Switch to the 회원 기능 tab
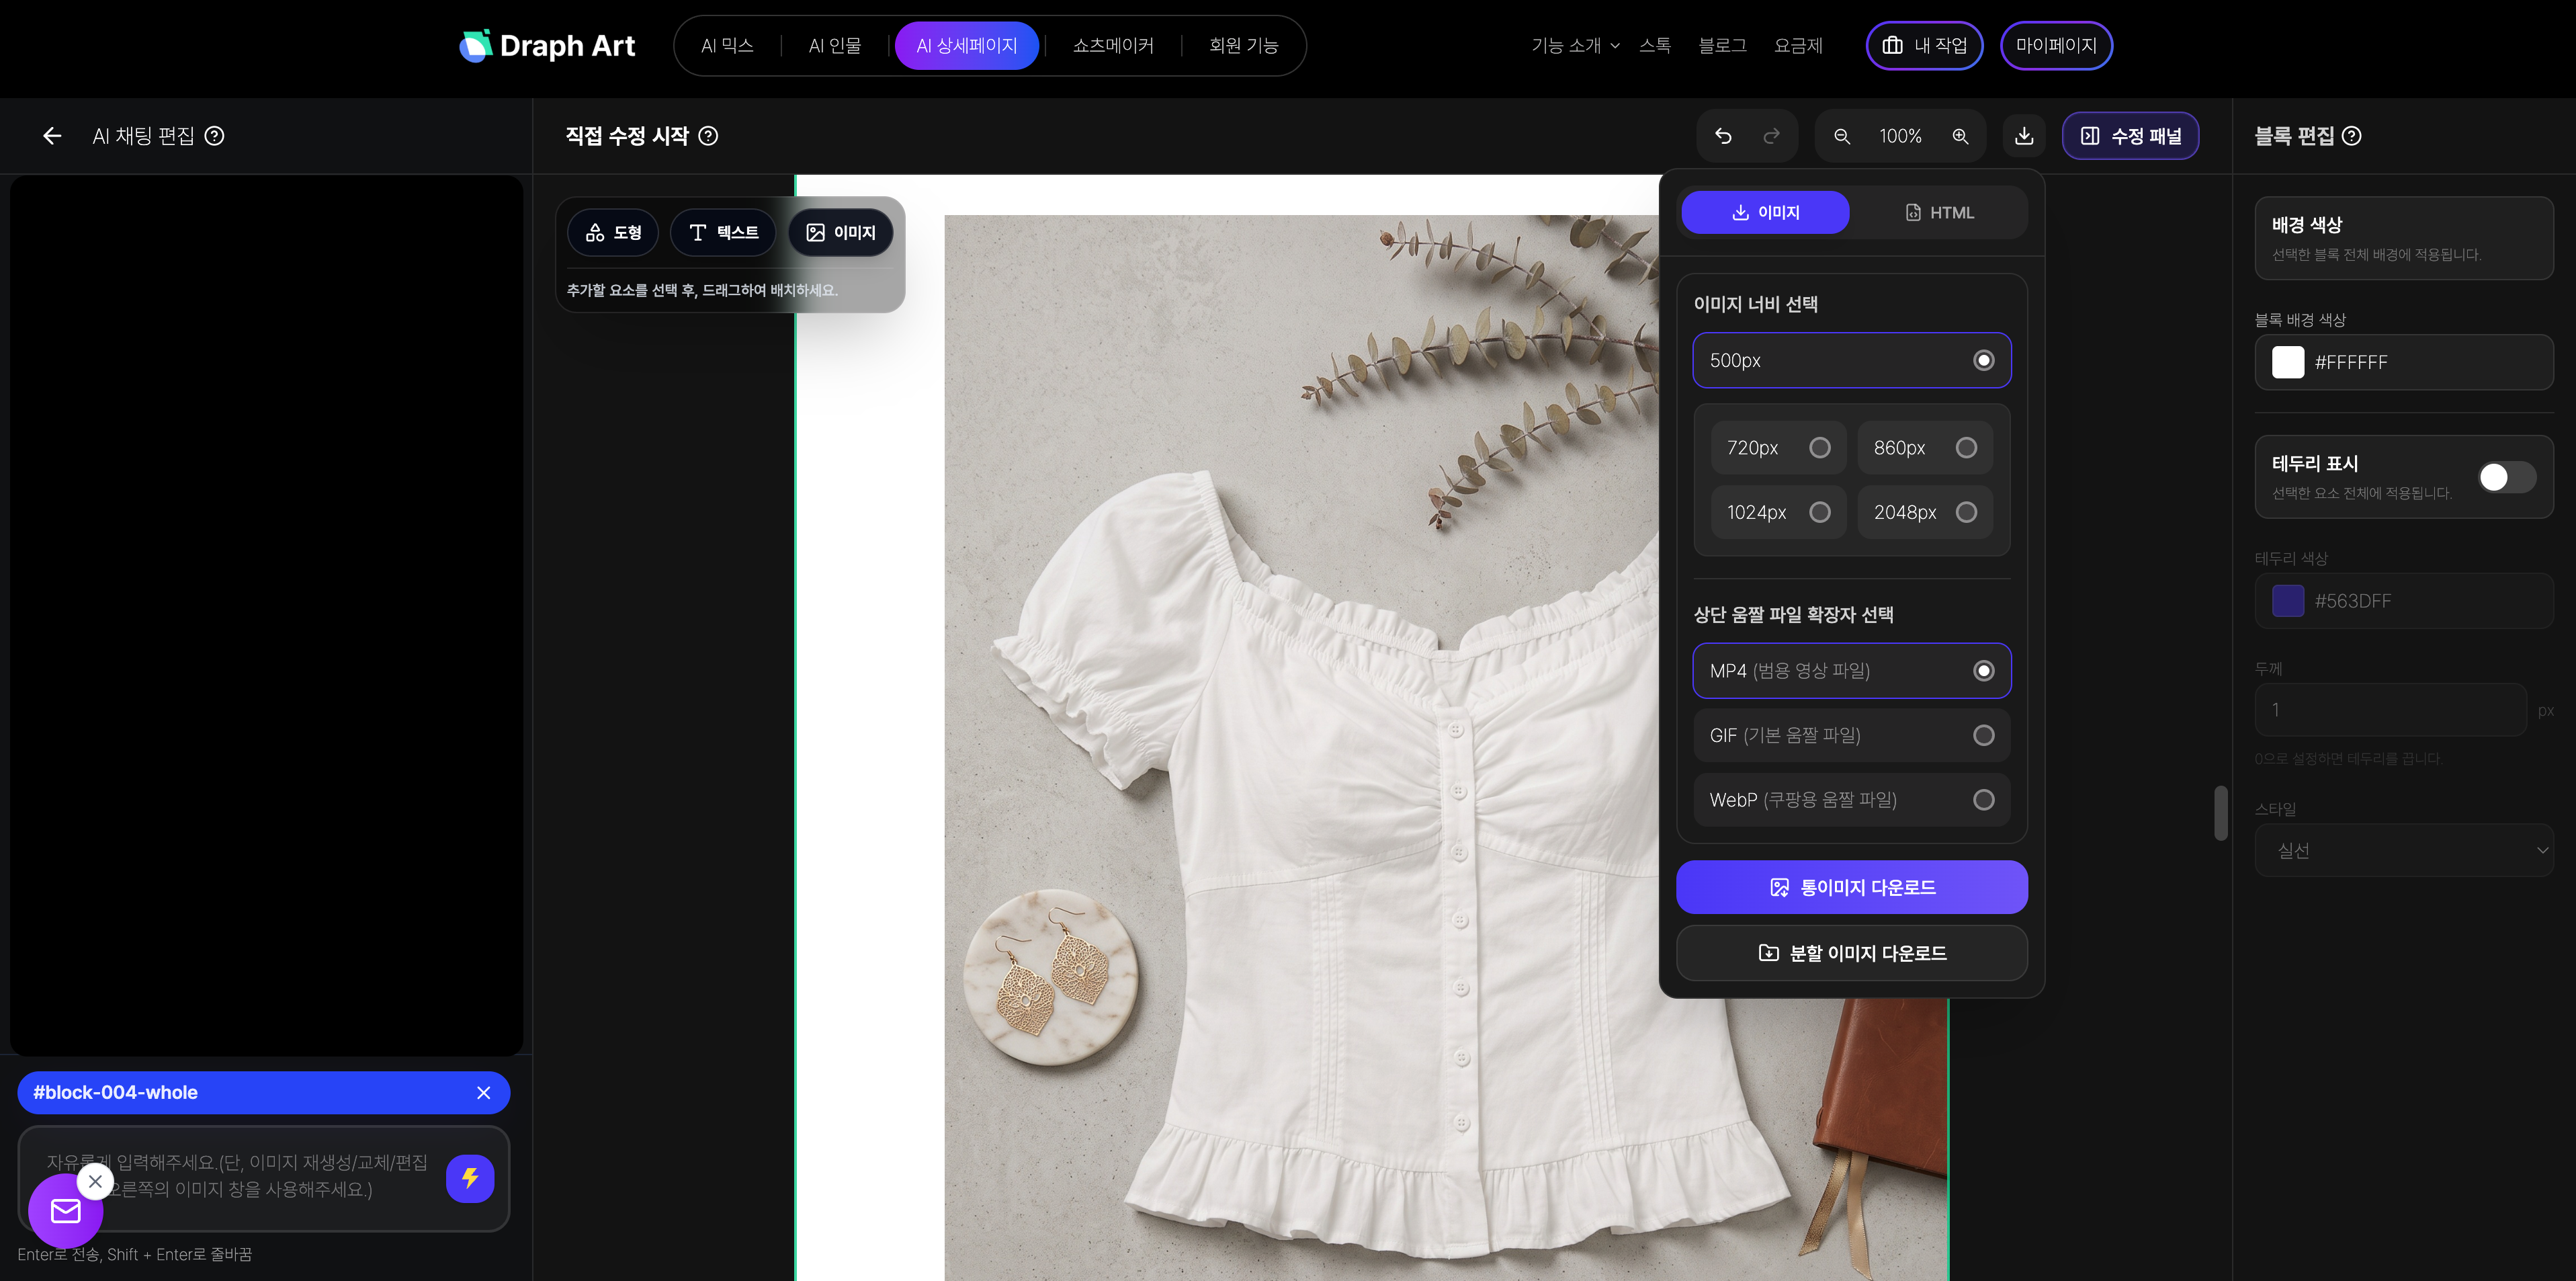 (1244, 46)
